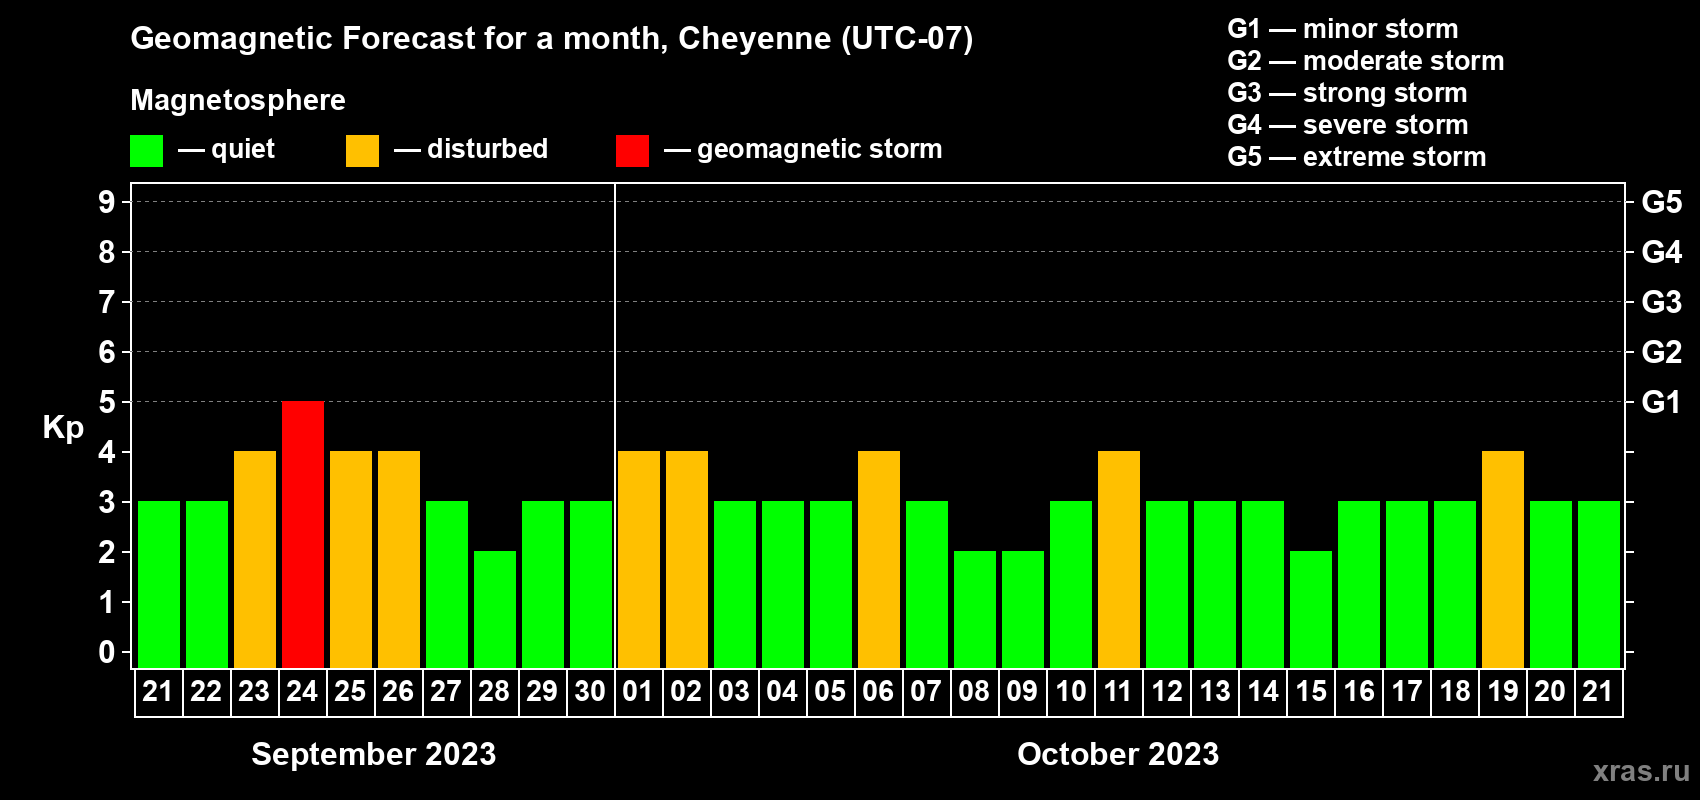Click the orange bar for October 19
The height and width of the screenshot is (800, 1700).
click(x=1503, y=560)
